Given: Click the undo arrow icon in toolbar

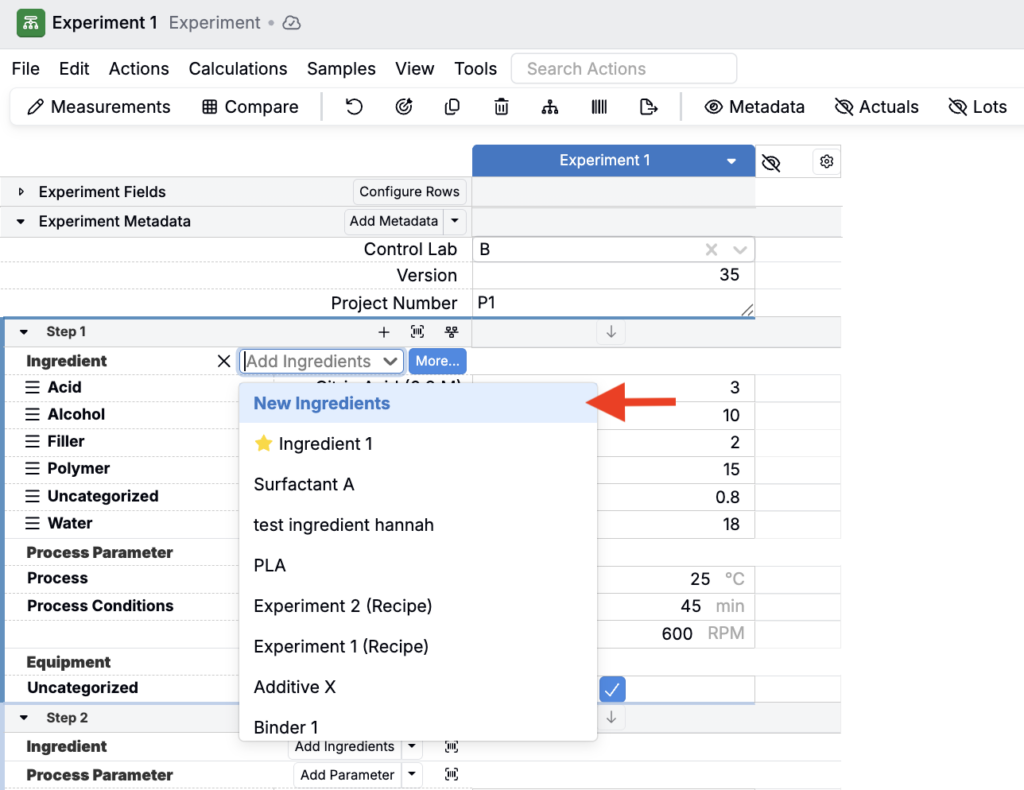Looking at the screenshot, I should pos(354,107).
